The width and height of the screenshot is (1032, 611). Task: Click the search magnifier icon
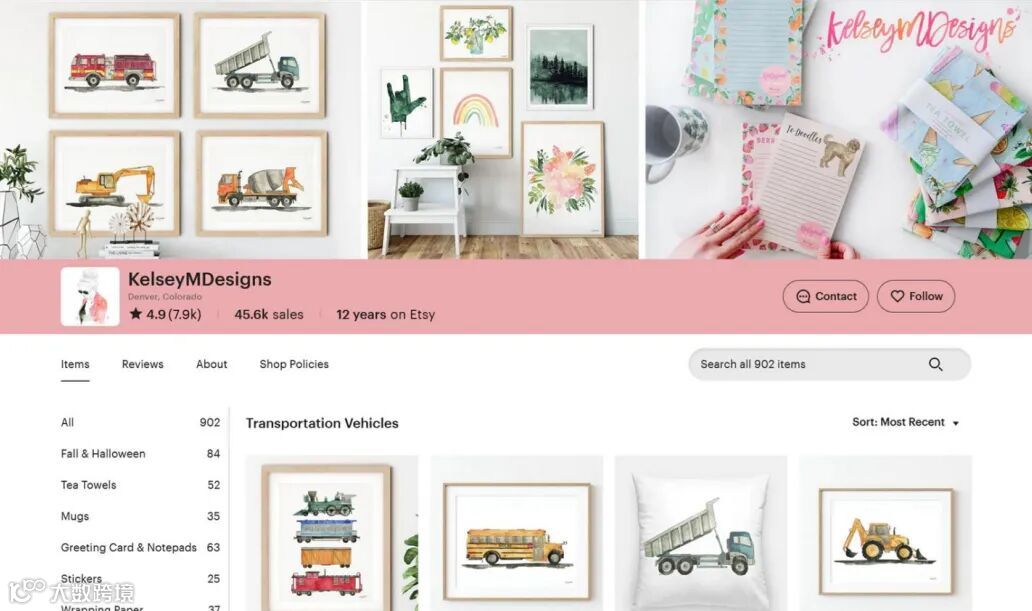click(935, 364)
